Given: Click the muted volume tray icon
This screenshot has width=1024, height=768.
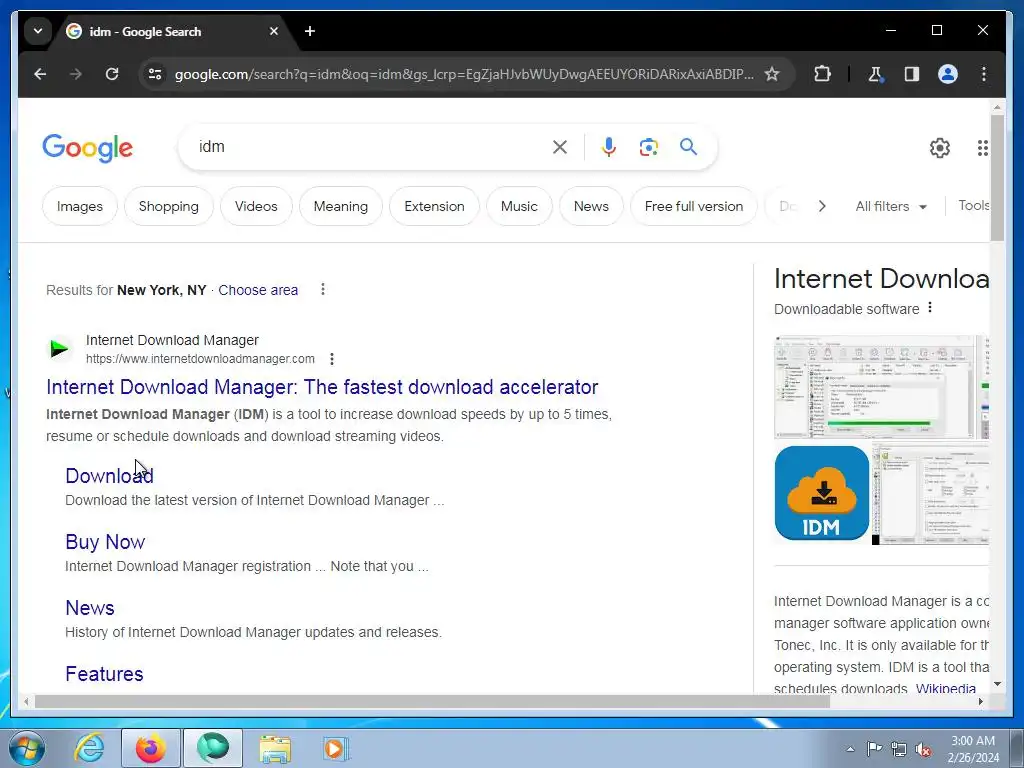Looking at the screenshot, I should tap(923, 750).
